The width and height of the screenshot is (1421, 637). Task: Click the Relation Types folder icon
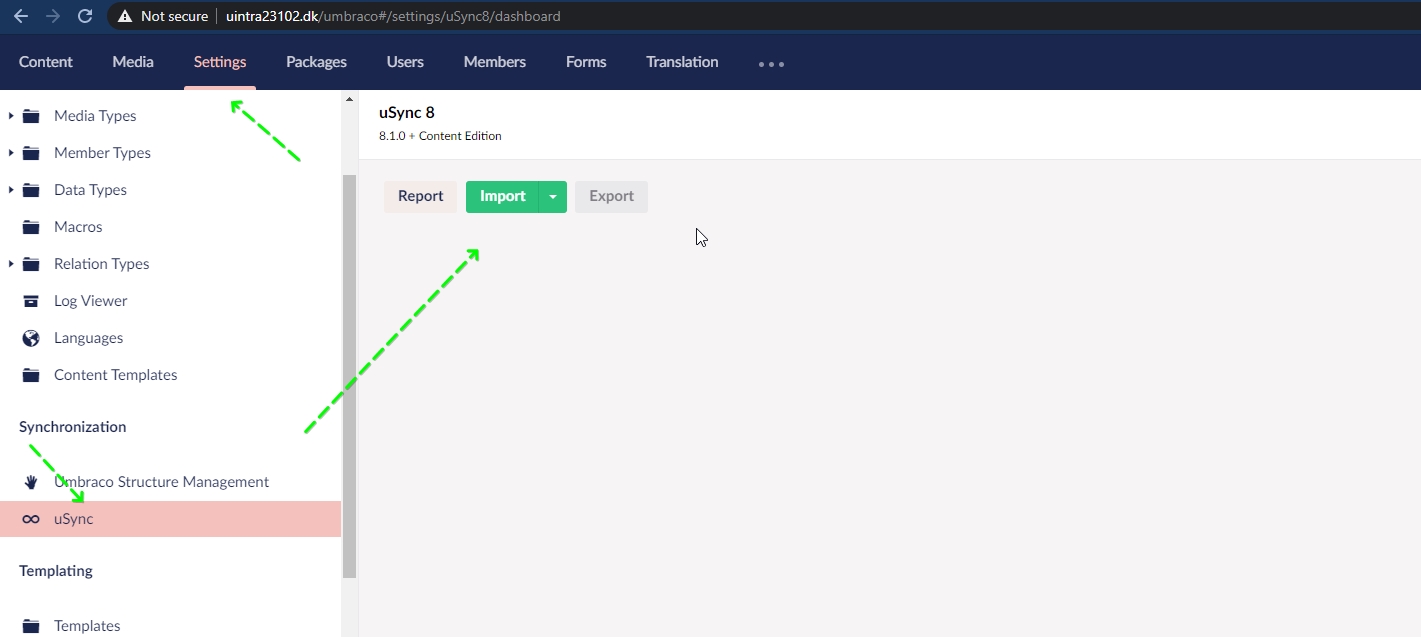pyautogui.click(x=31, y=264)
